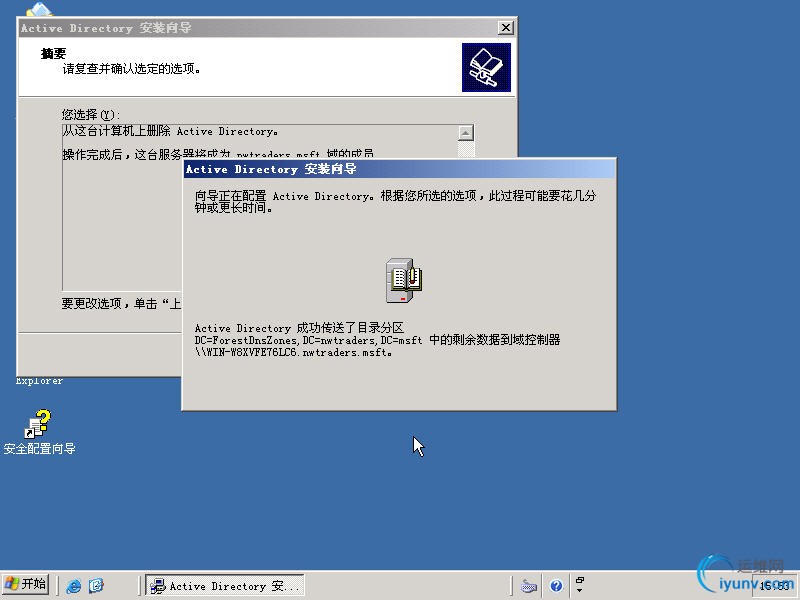Click the language bar help question mark icon
Viewport: 800px width, 600px height.
point(556,586)
